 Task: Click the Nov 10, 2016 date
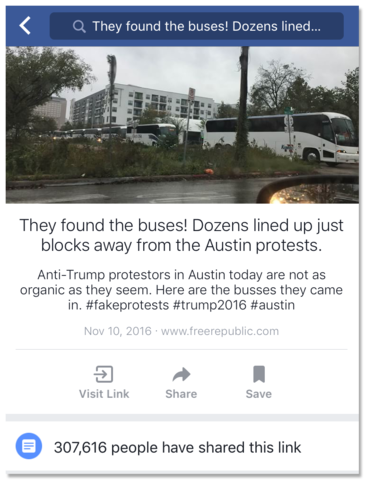point(118,331)
